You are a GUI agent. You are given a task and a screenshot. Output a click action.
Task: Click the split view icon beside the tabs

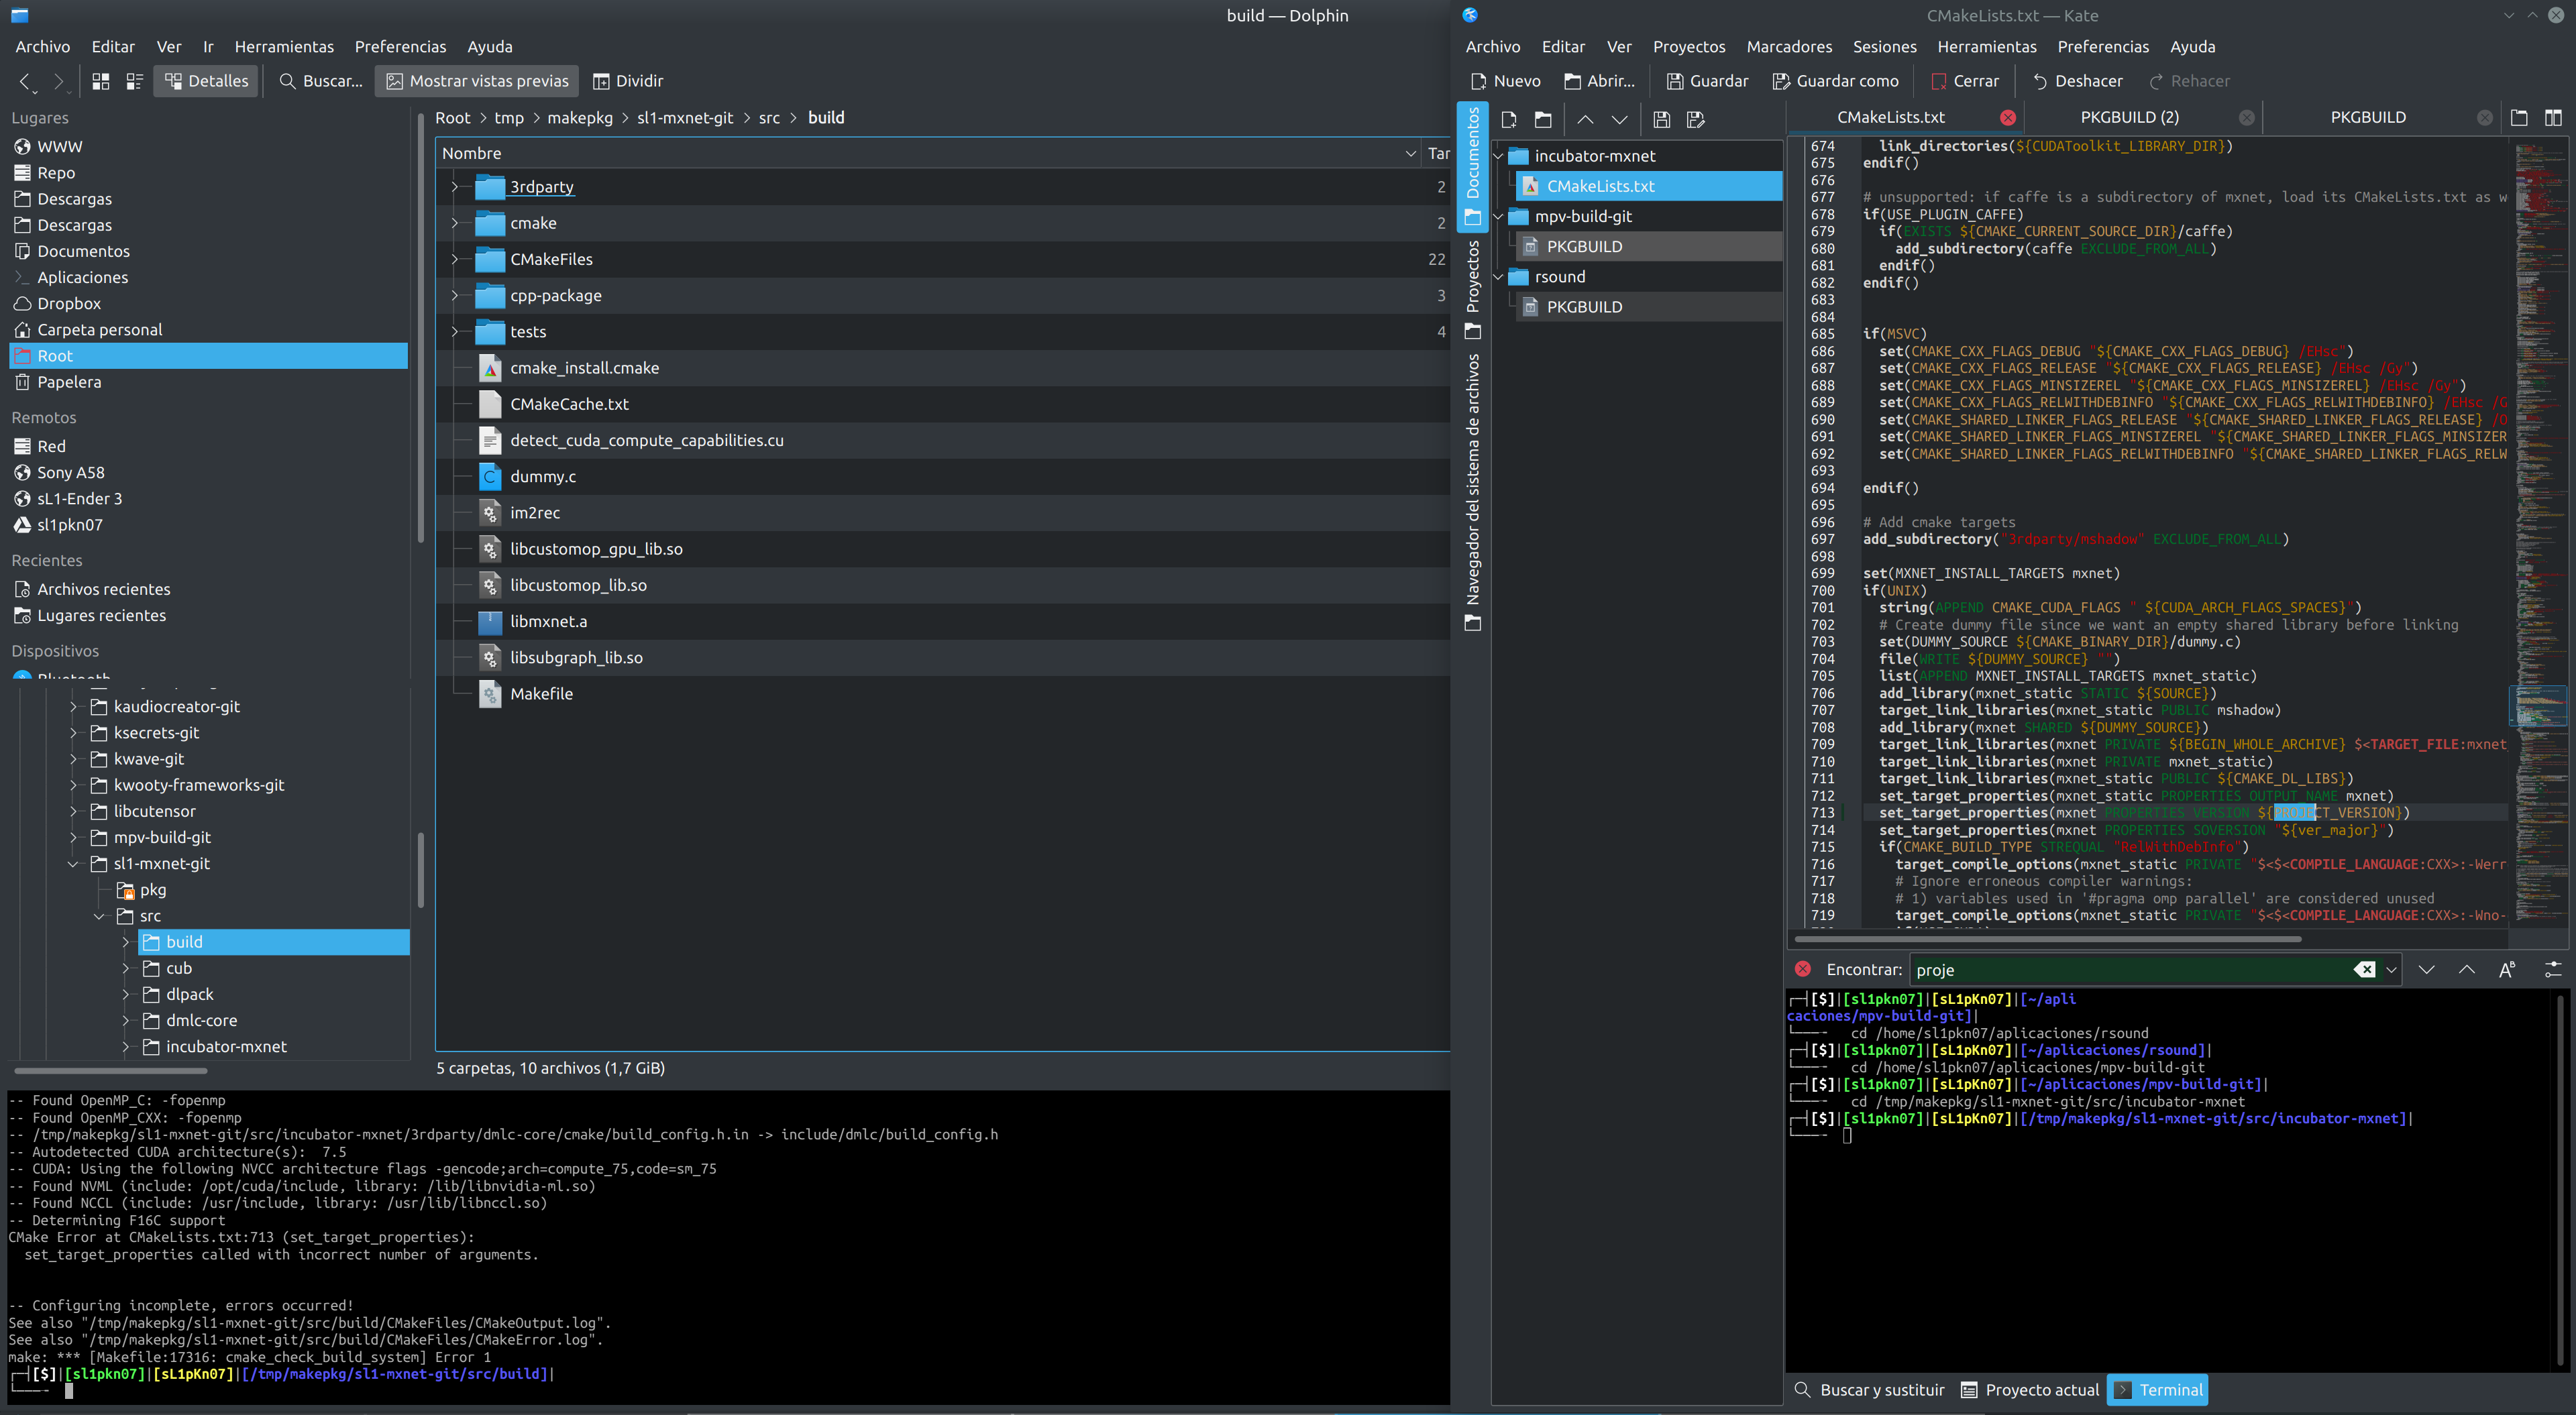pyautogui.click(x=2553, y=118)
